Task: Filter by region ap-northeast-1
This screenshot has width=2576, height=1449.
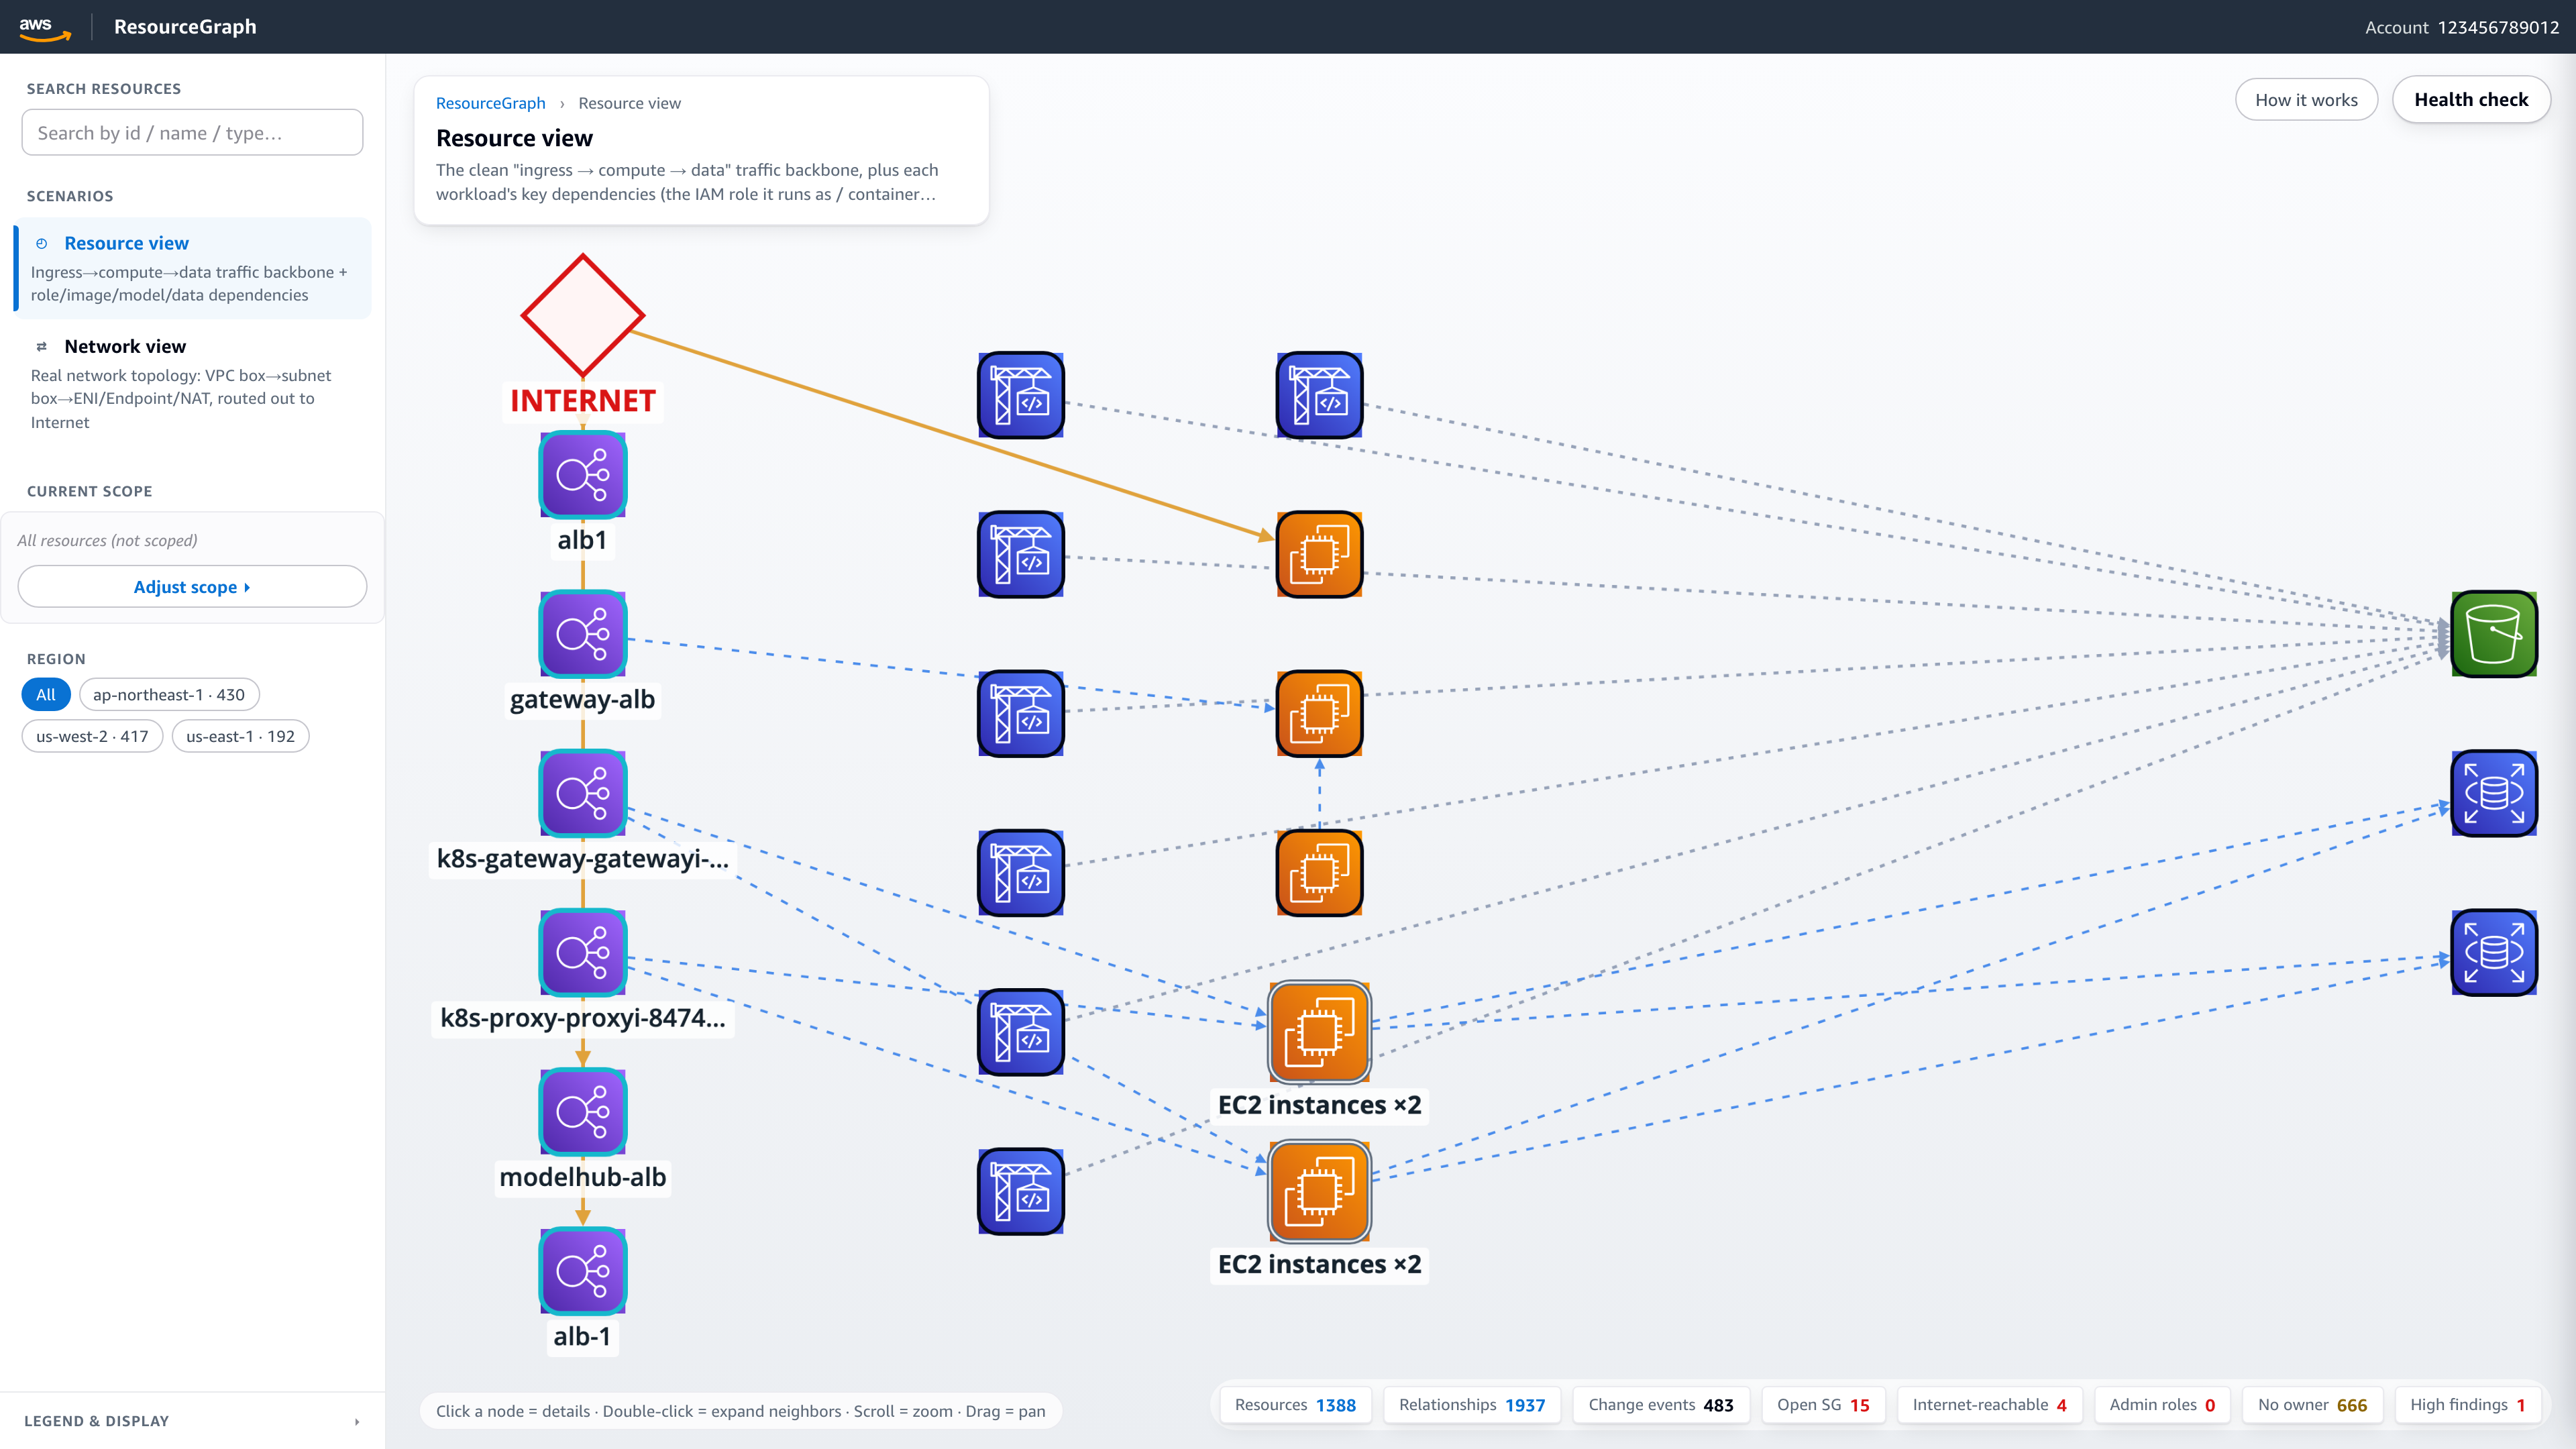Action: click(169, 694)
